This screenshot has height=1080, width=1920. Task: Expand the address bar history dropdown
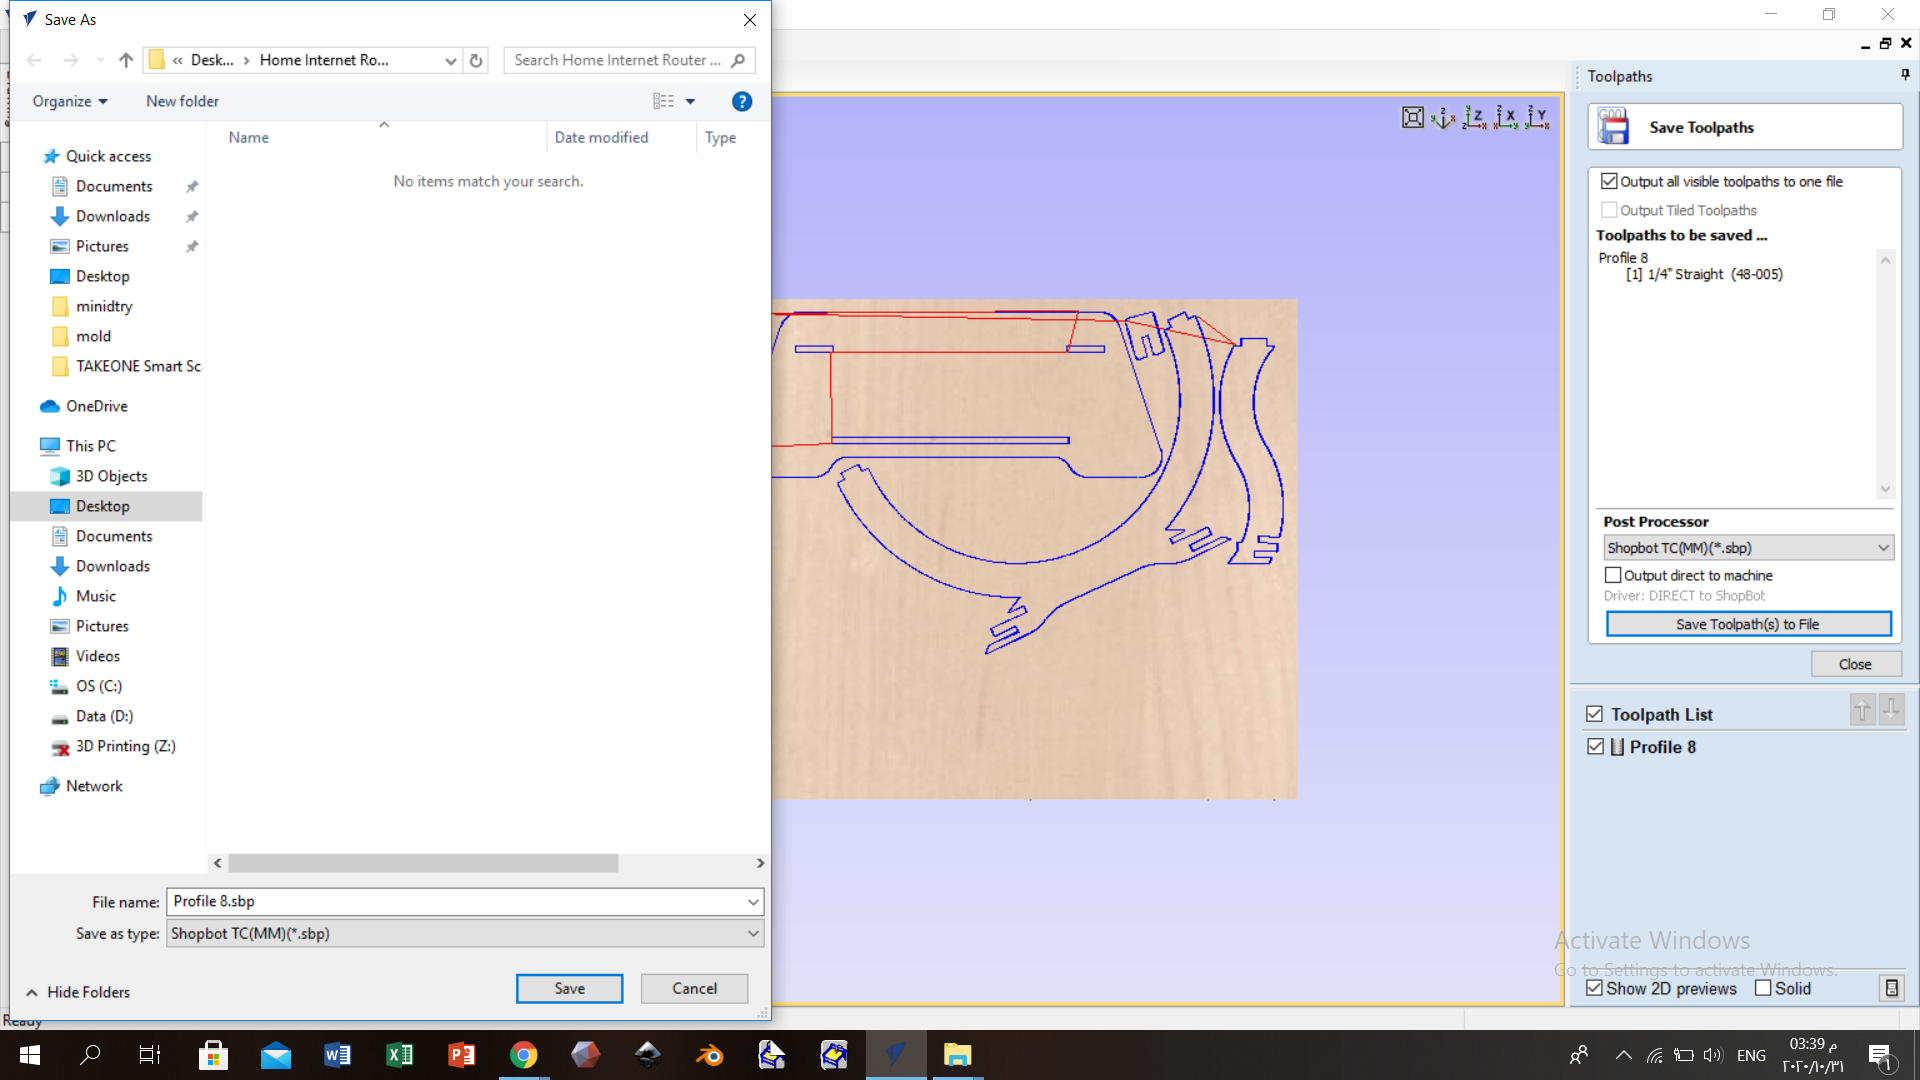coord(451,60)
